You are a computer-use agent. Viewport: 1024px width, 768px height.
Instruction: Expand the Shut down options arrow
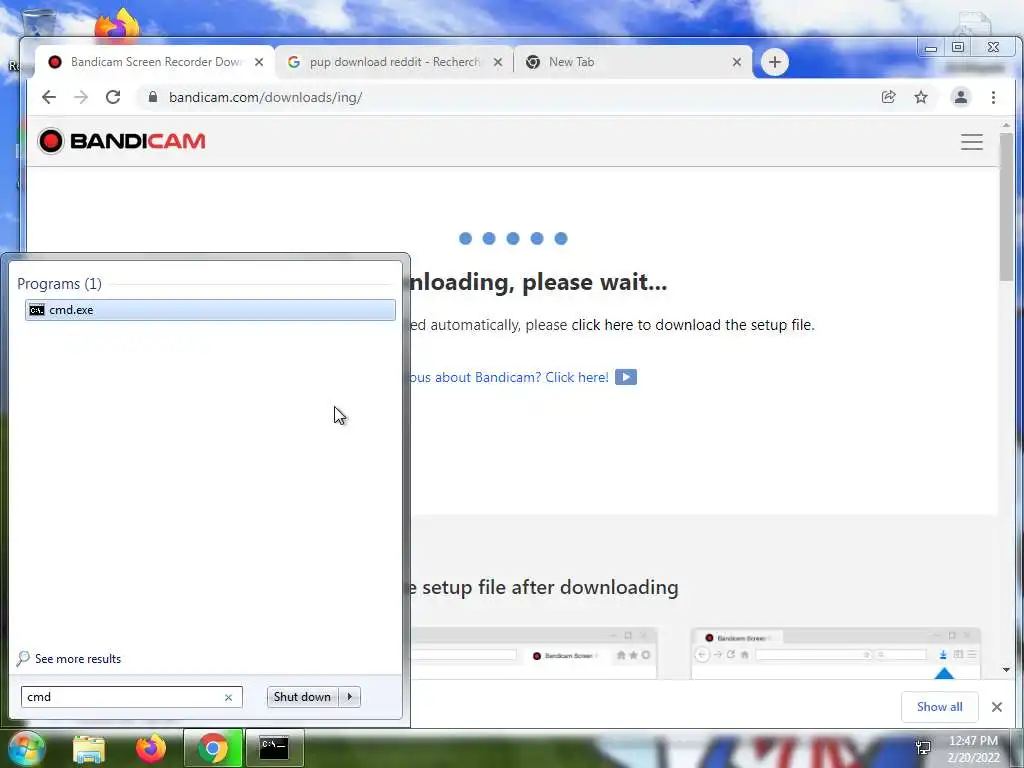click(349, 697)
